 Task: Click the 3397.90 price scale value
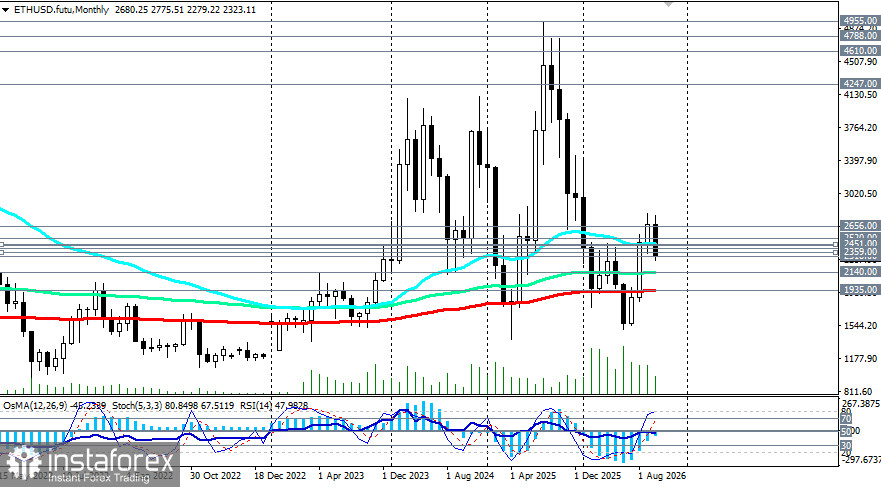coord(860,161)
